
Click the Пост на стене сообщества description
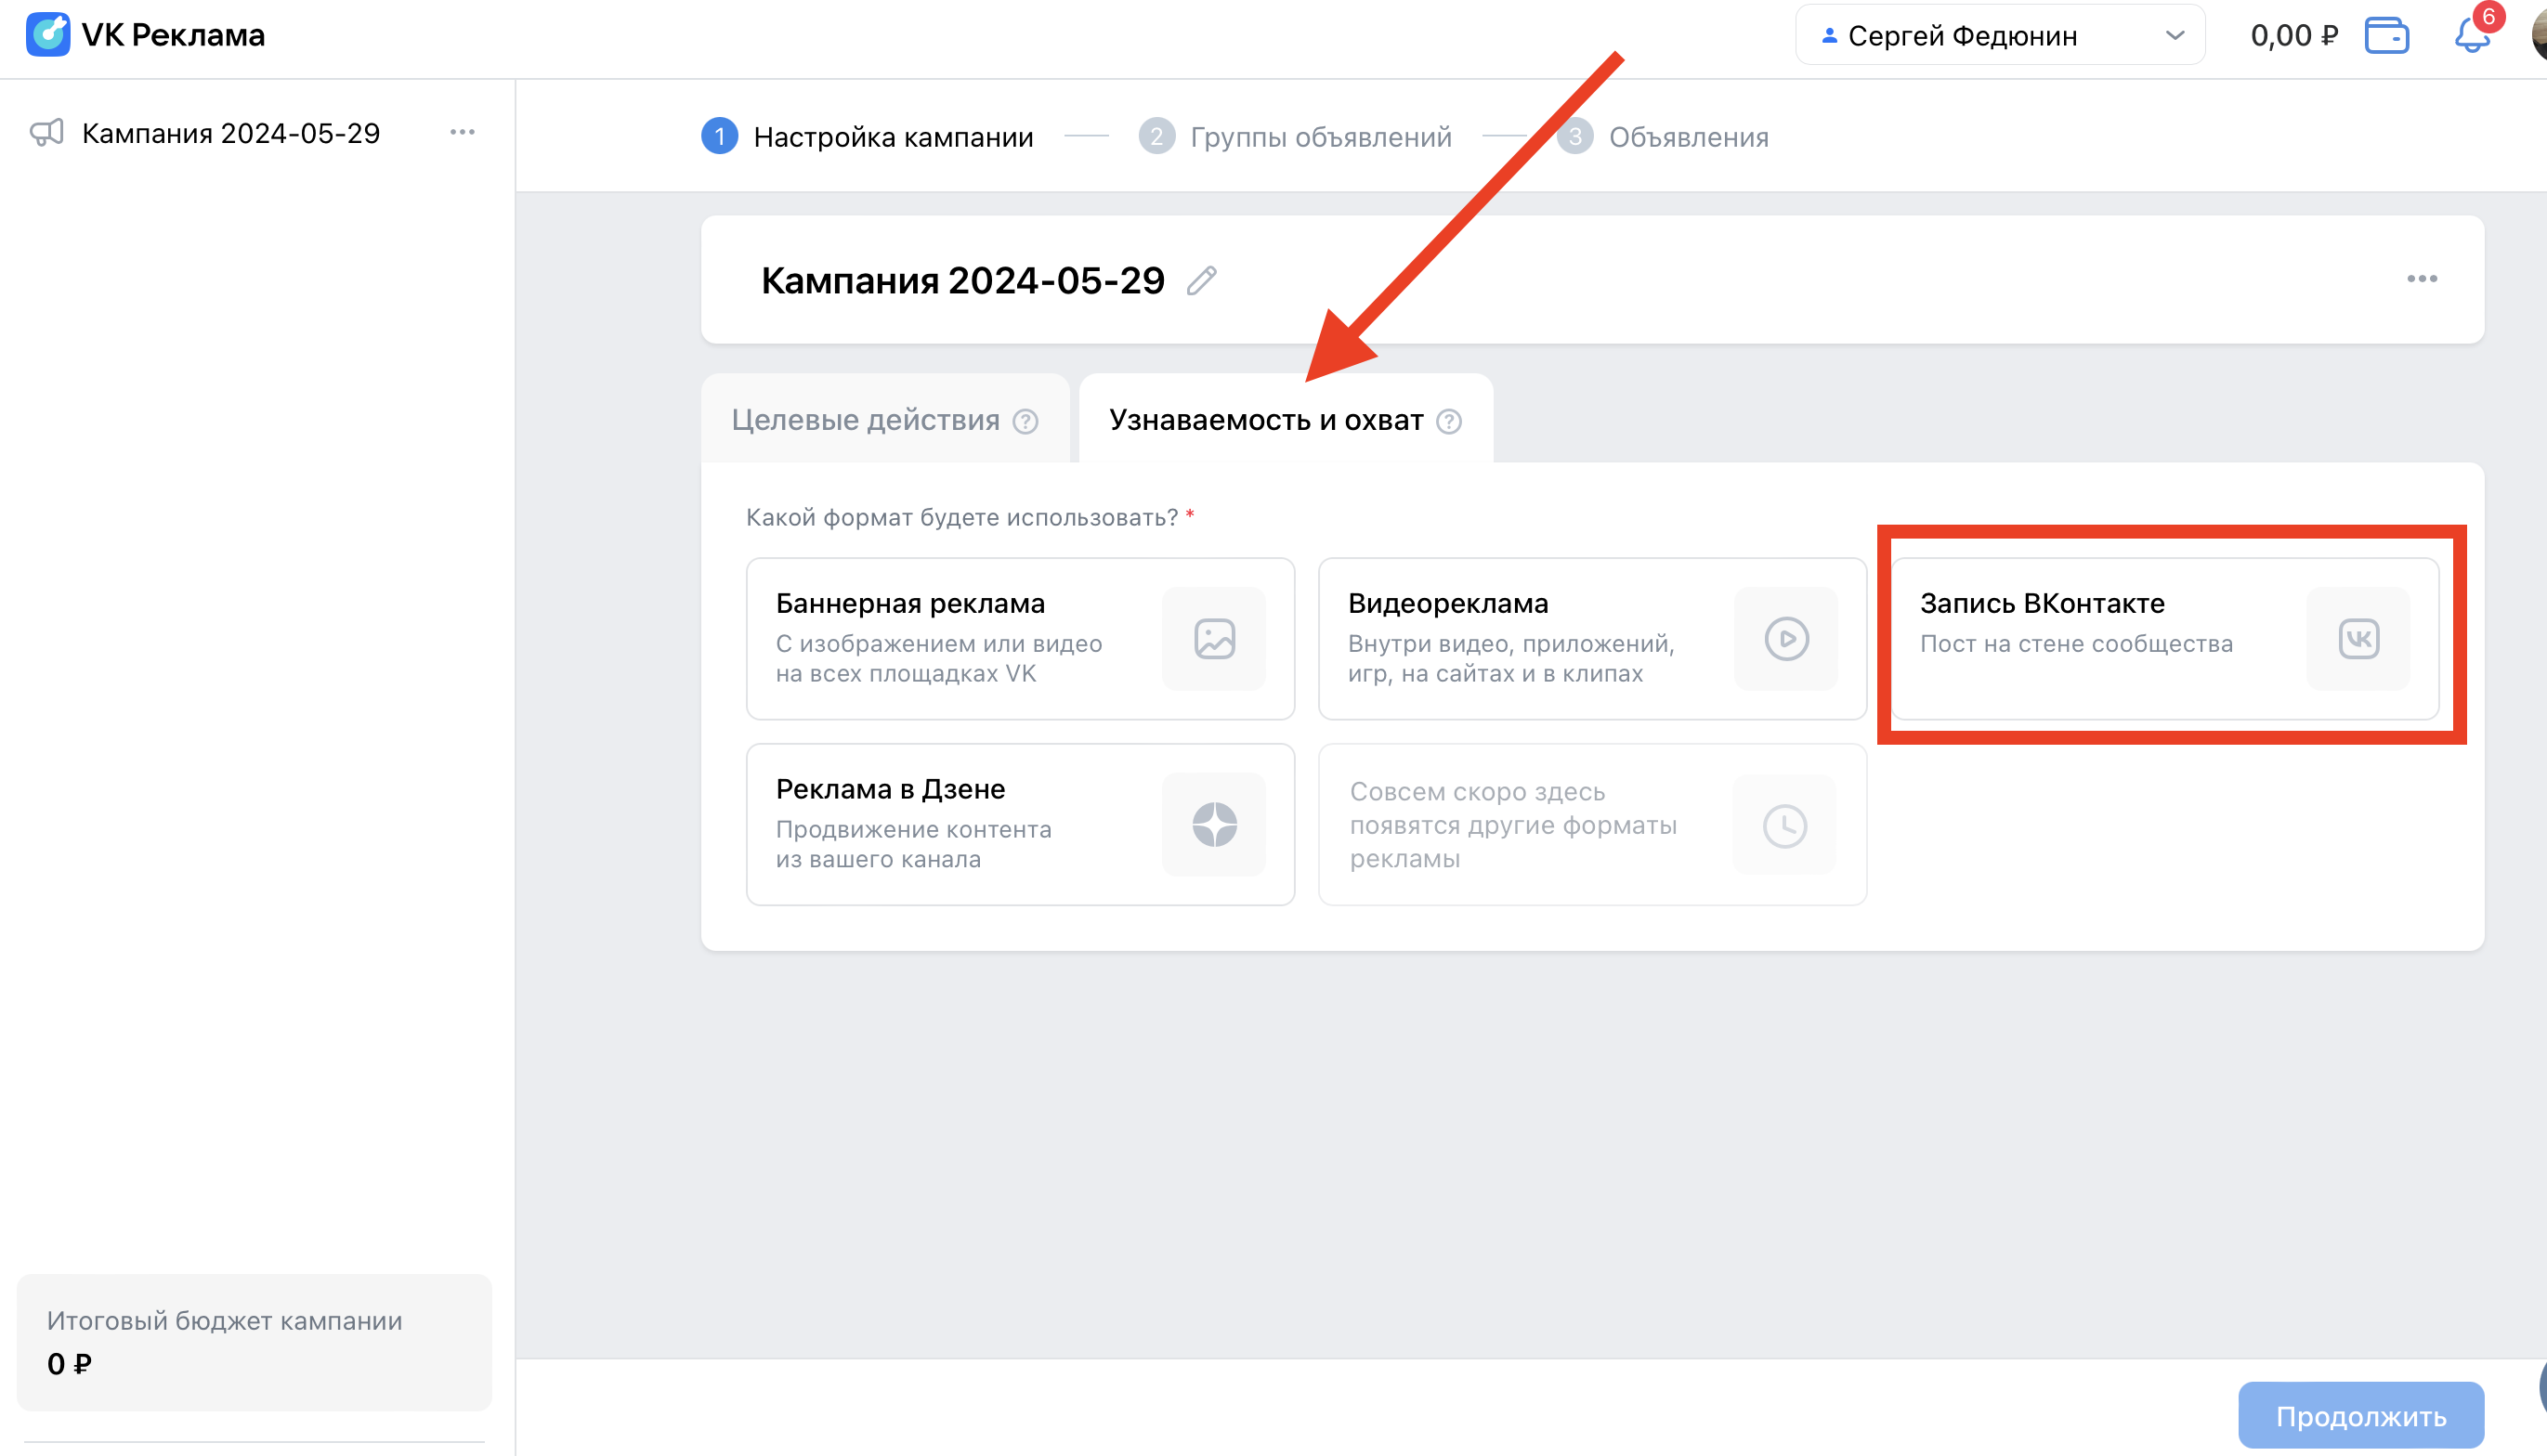tap(2076, 644)
